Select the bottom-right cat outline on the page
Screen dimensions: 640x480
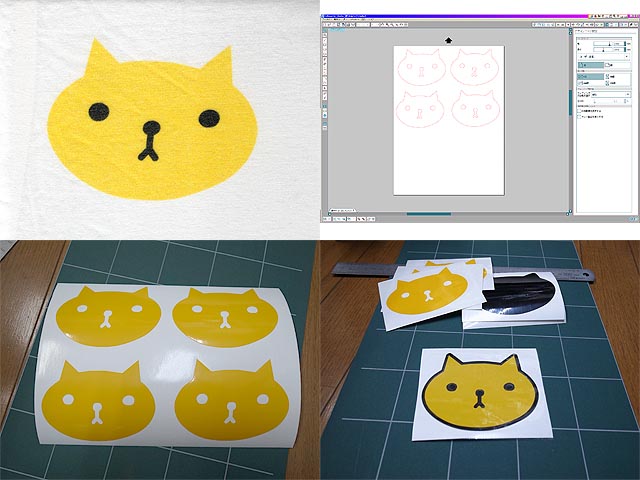click(476, 108)
